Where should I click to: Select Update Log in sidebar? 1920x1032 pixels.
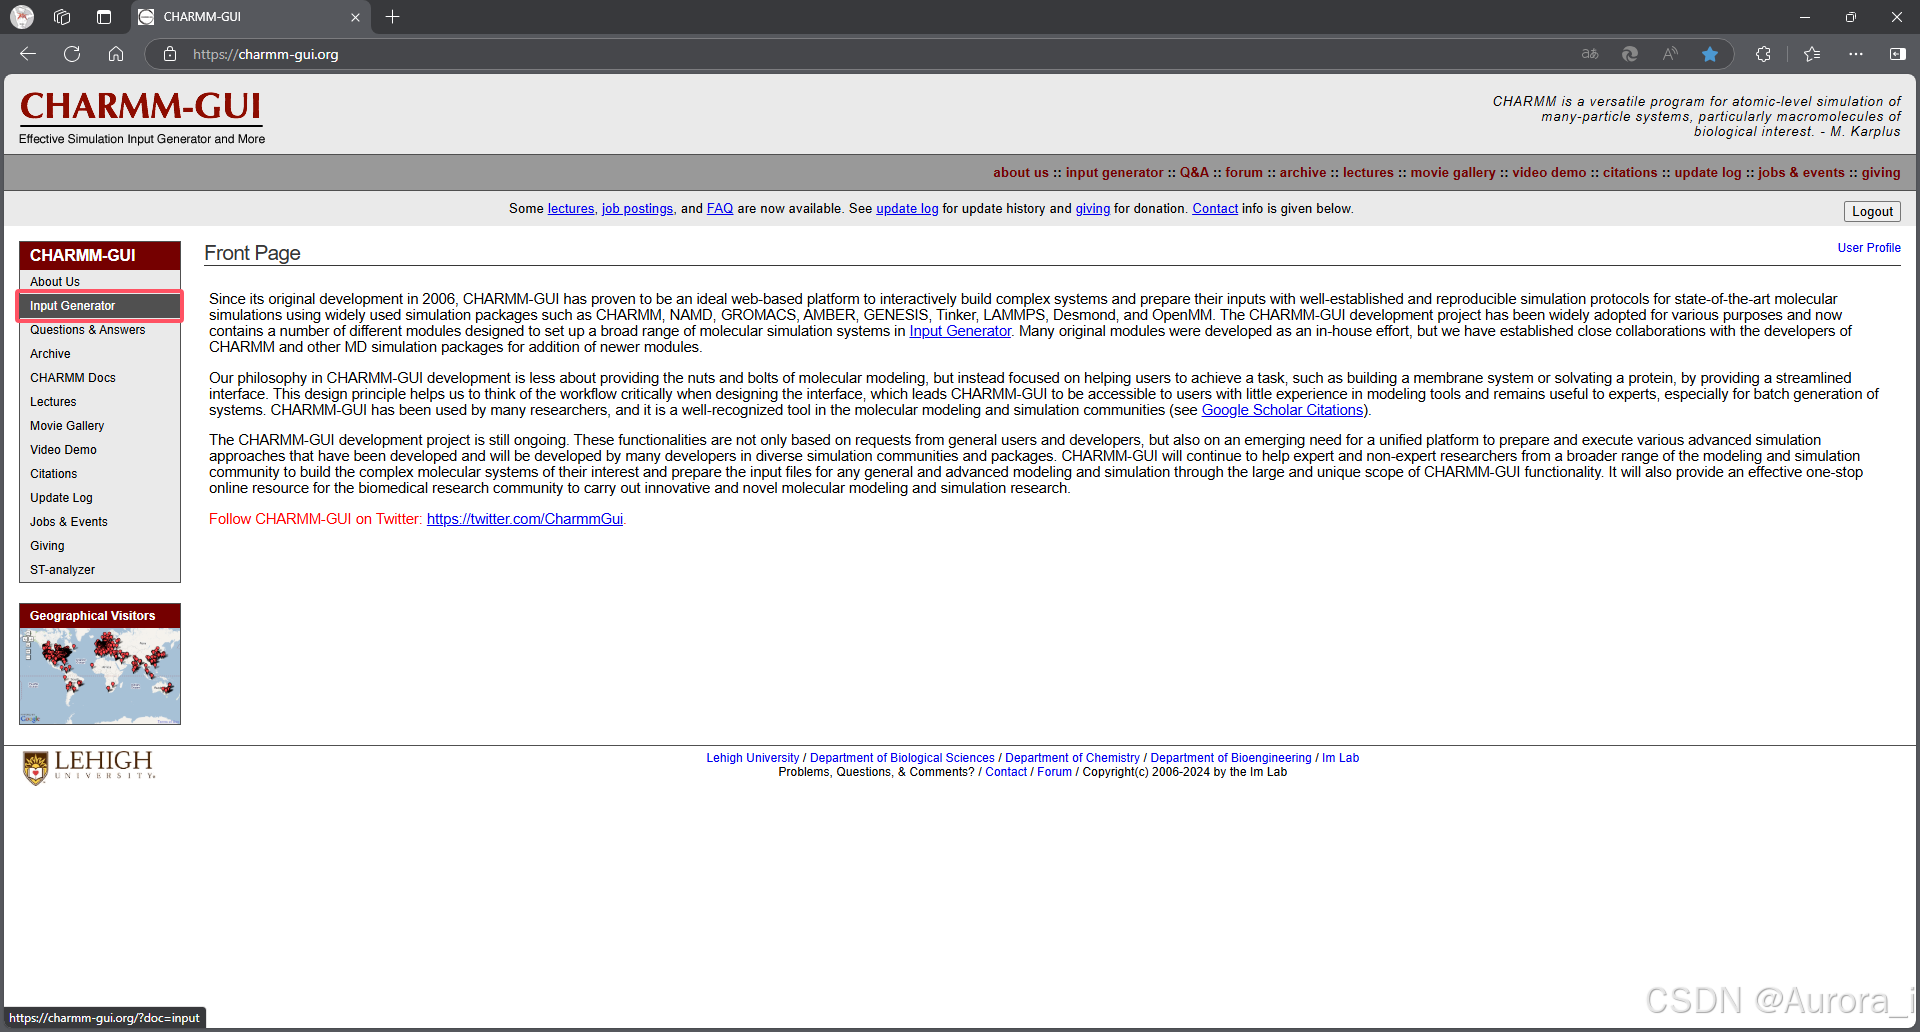coord(100,498)
